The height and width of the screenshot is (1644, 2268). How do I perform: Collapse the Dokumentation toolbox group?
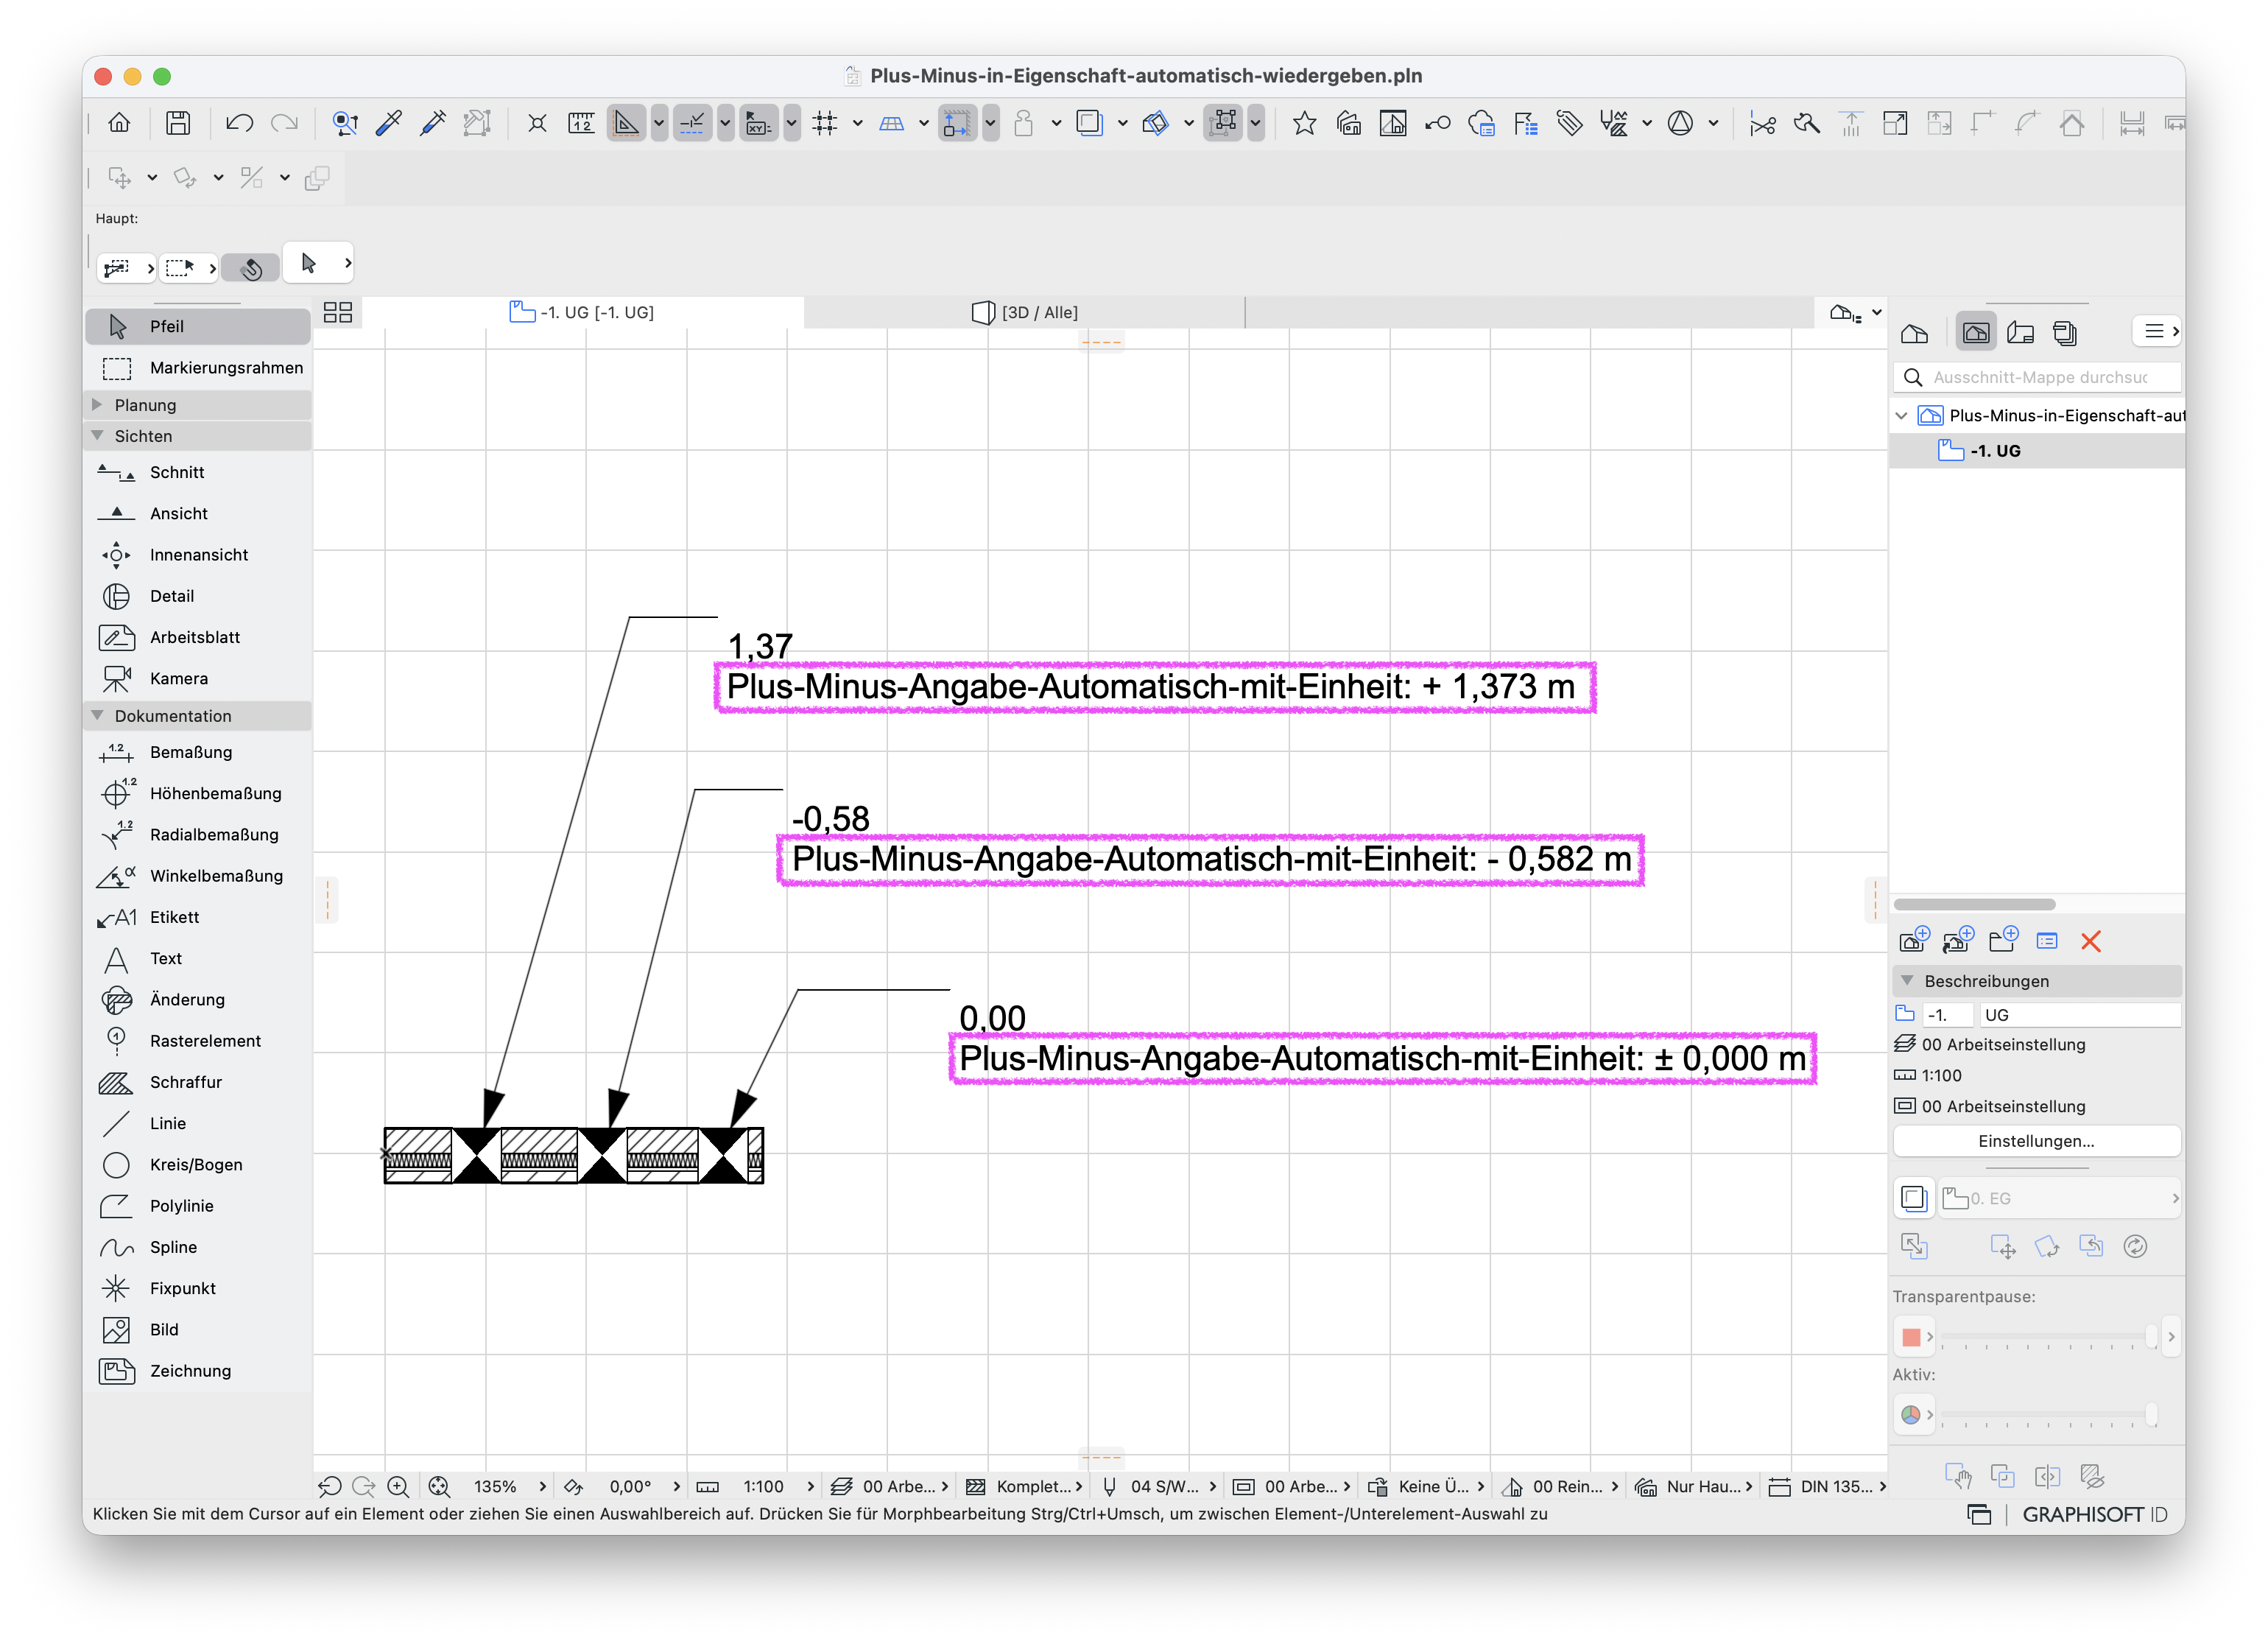97,715
